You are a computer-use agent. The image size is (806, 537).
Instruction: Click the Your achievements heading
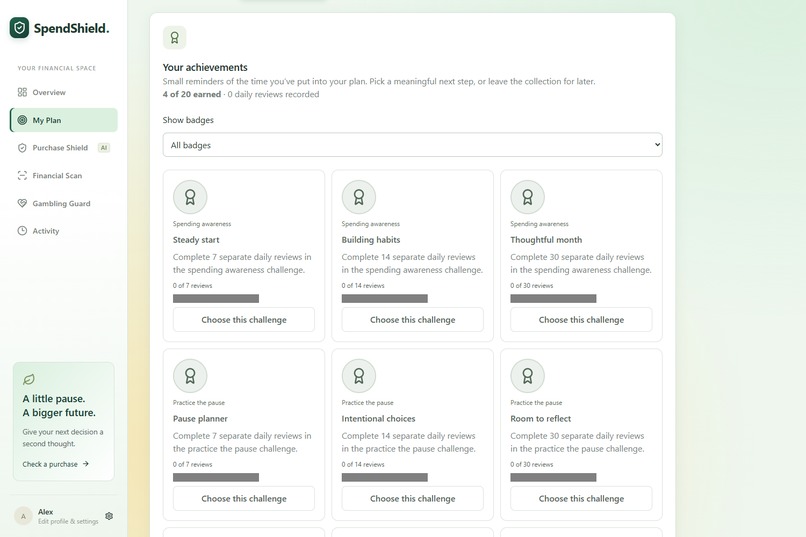[205, 67]
